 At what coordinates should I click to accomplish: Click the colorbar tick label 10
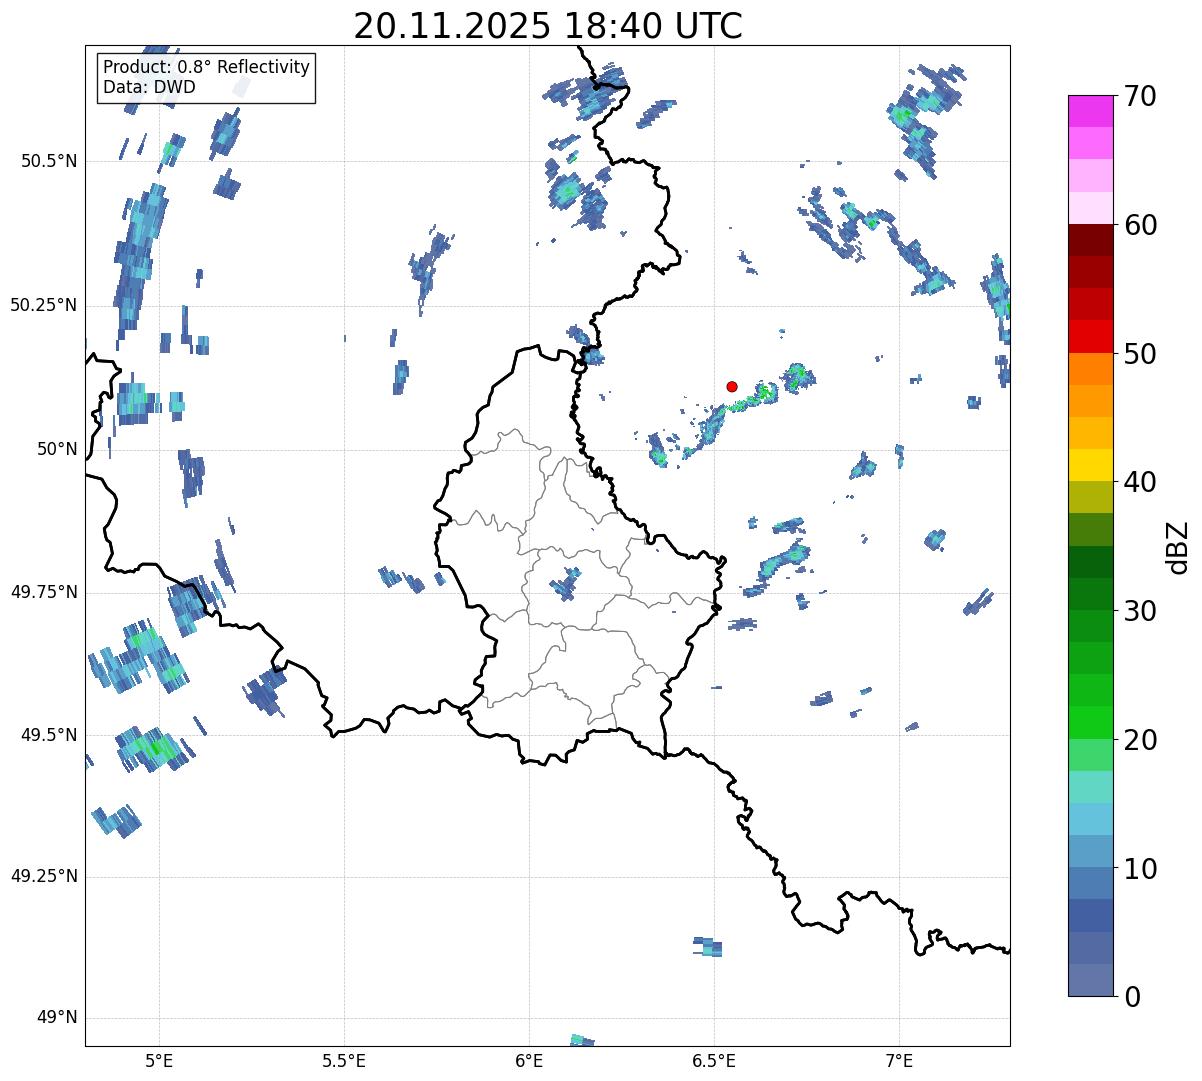tap(1140, 868)
